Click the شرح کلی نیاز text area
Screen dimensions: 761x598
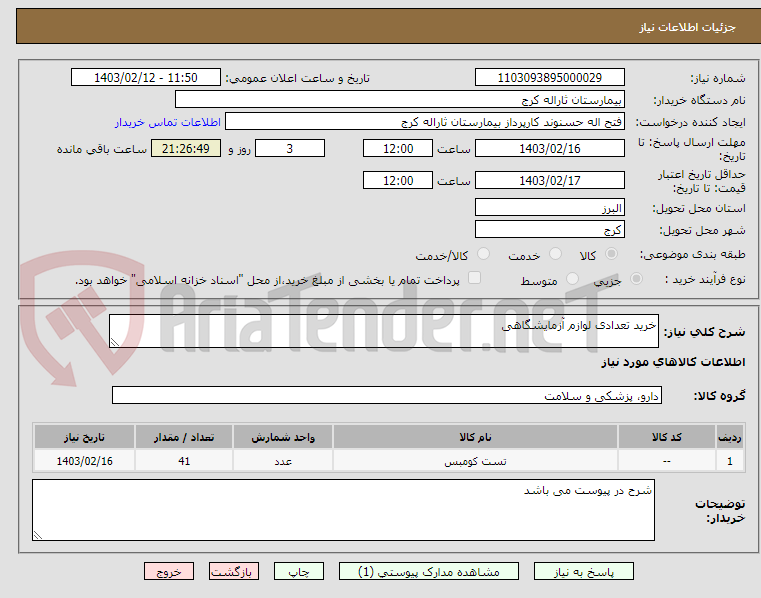click(x=384, y=331)
